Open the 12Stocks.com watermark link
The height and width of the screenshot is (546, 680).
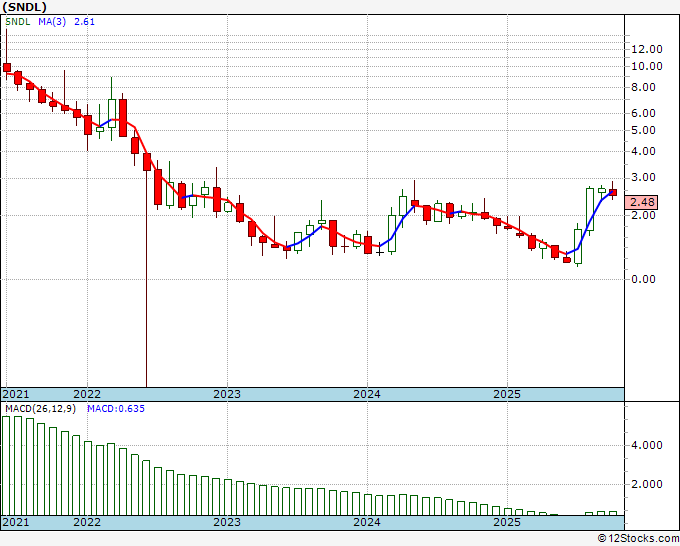click(637, 538)
